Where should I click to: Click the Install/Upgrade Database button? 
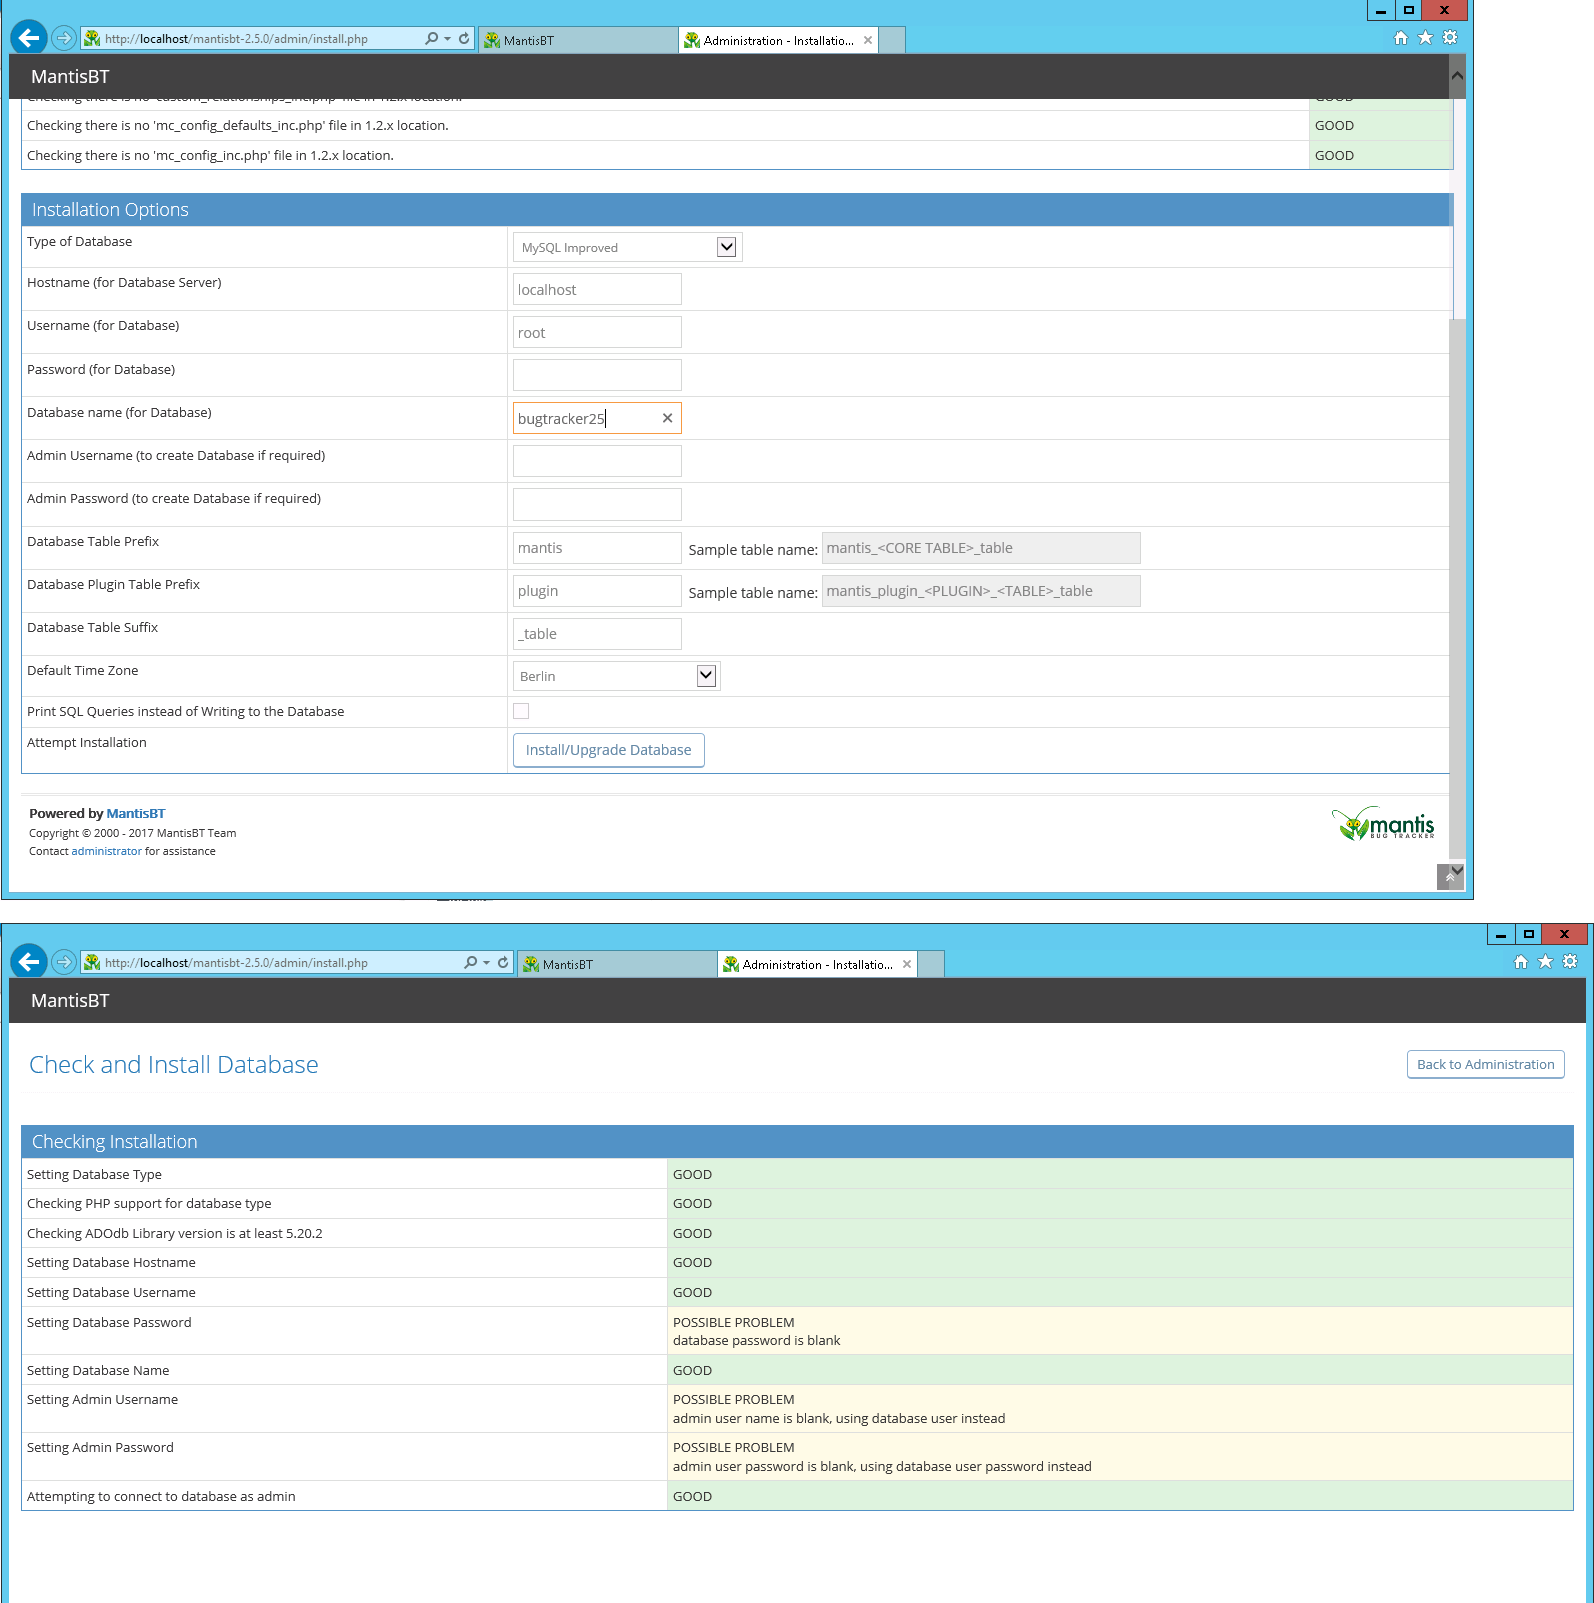608,750
